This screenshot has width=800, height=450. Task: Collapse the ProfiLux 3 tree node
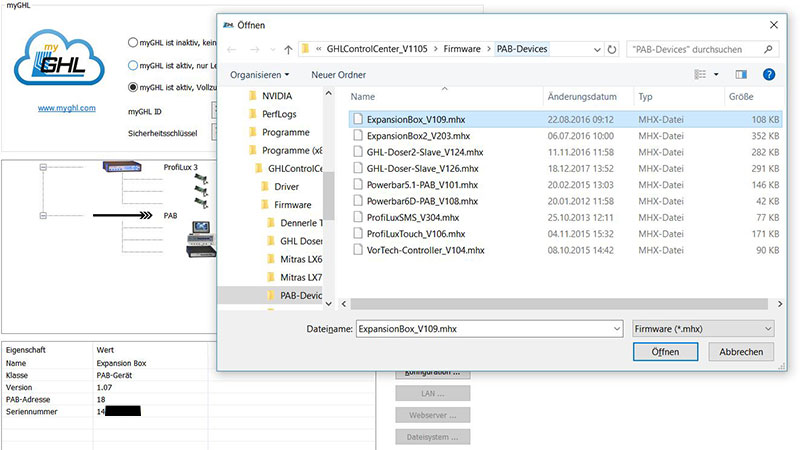click(x=43, y=167)
